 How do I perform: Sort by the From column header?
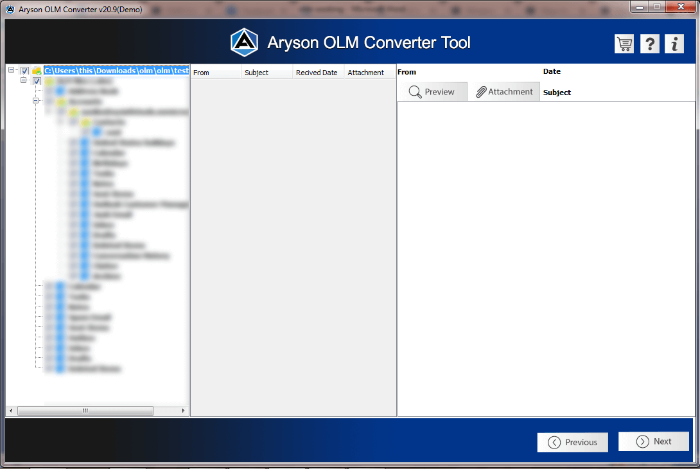tap(216, 72)
